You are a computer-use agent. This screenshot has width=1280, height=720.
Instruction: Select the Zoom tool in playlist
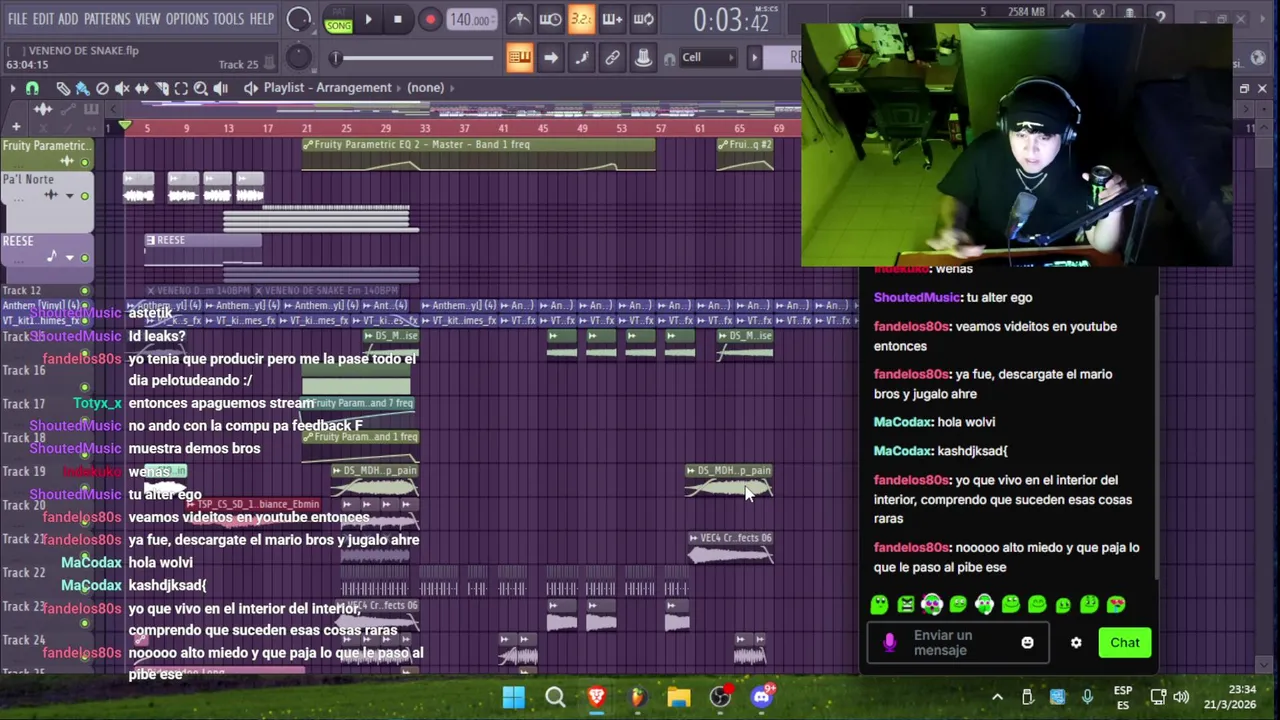point(200,88)
